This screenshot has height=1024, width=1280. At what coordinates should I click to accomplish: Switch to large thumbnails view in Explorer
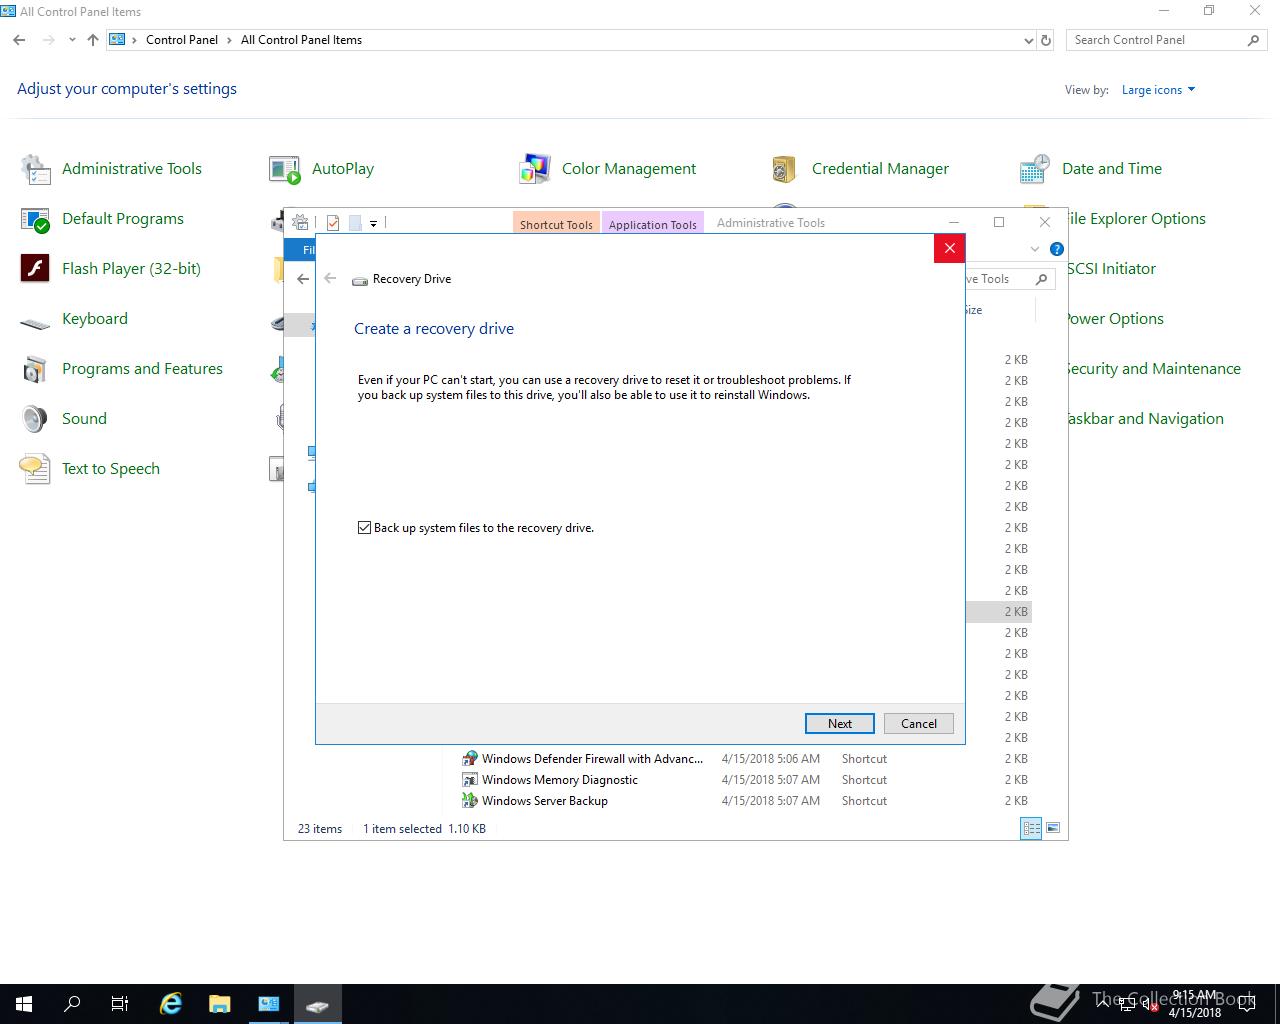[x=1052, y=828]
